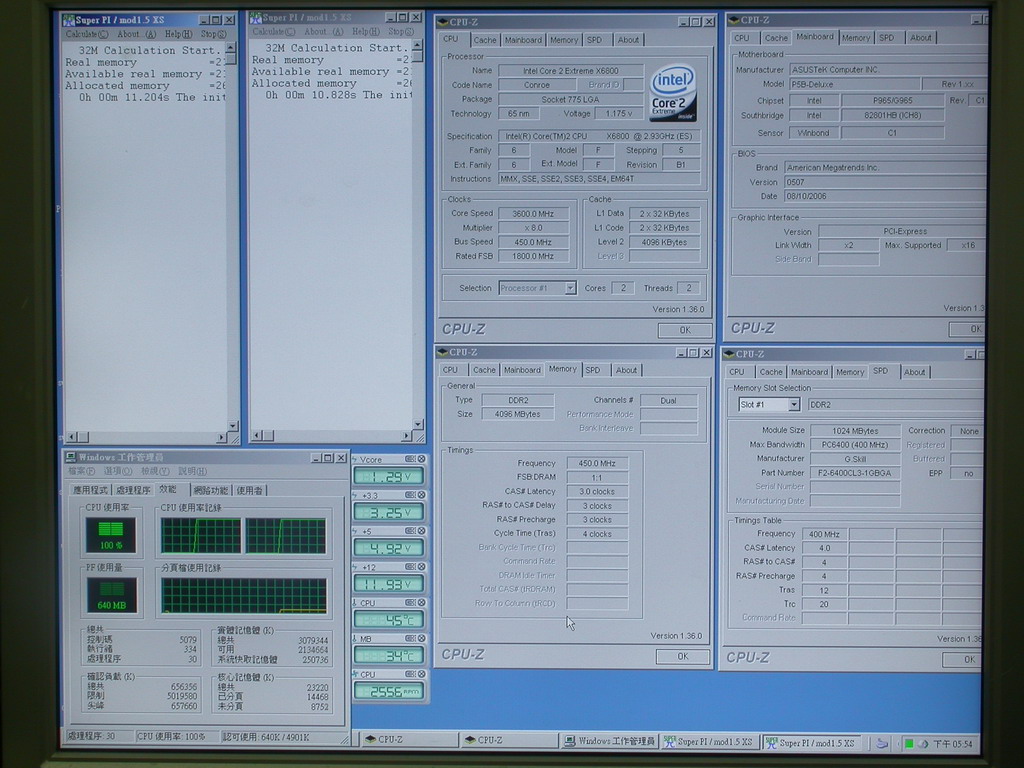Open settings icon on the Vcore monitor row
1024x768 pixels.
tap(410, 459)
